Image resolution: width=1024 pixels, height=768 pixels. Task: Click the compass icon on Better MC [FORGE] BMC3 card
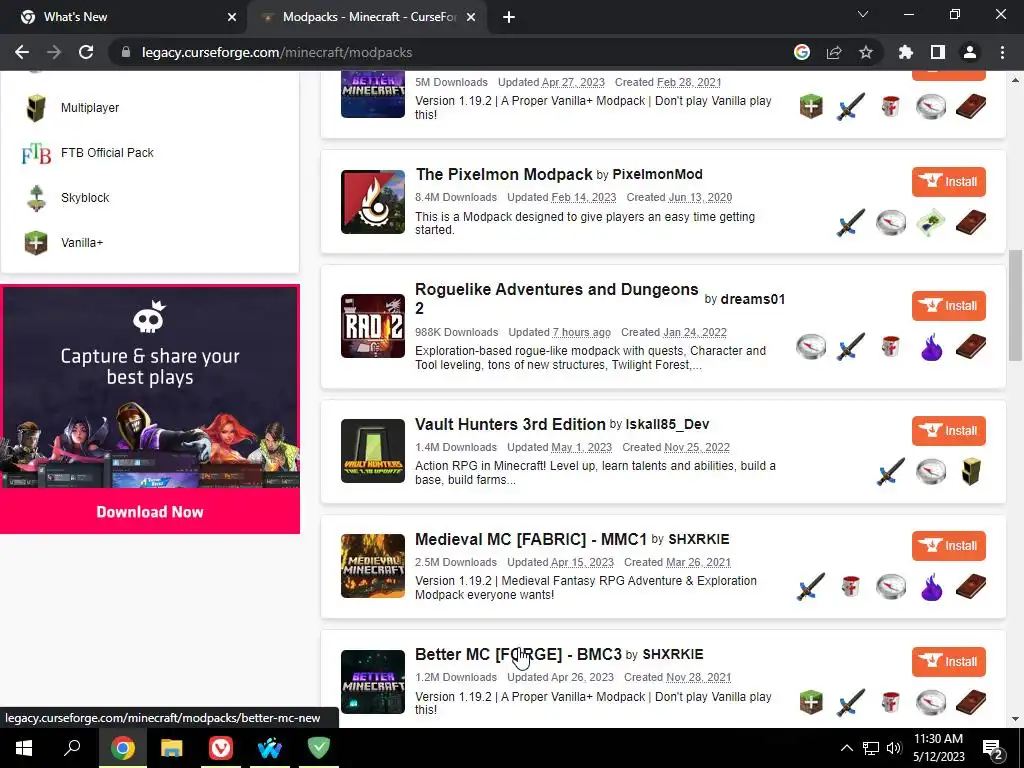[x=931, y=702]
